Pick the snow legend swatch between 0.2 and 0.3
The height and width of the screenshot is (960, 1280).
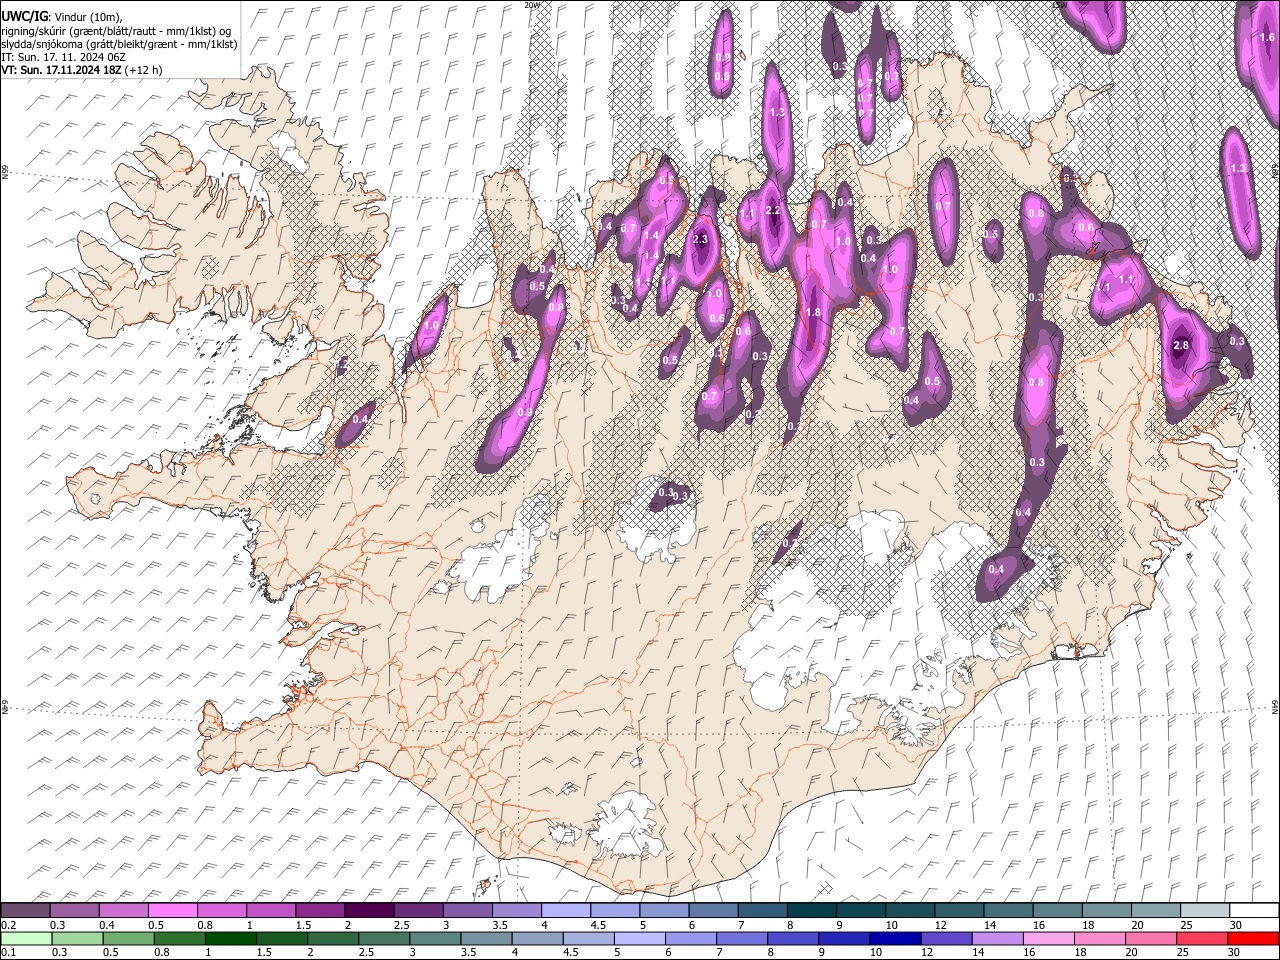[x=25, y=910]
